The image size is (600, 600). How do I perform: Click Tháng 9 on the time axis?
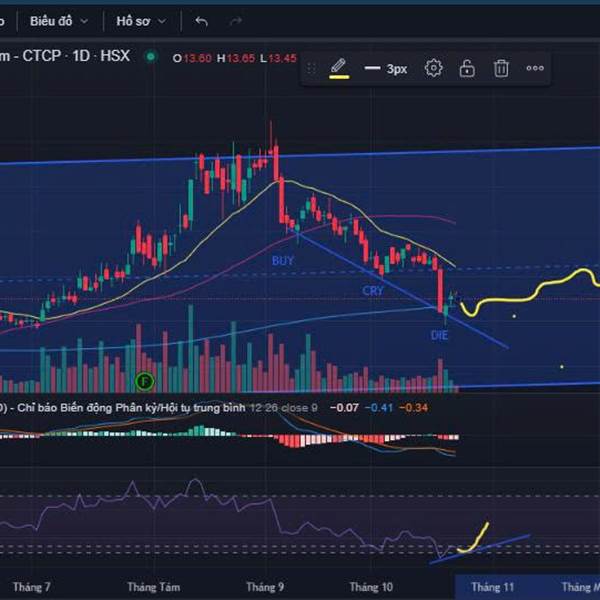tap(265, 587)
